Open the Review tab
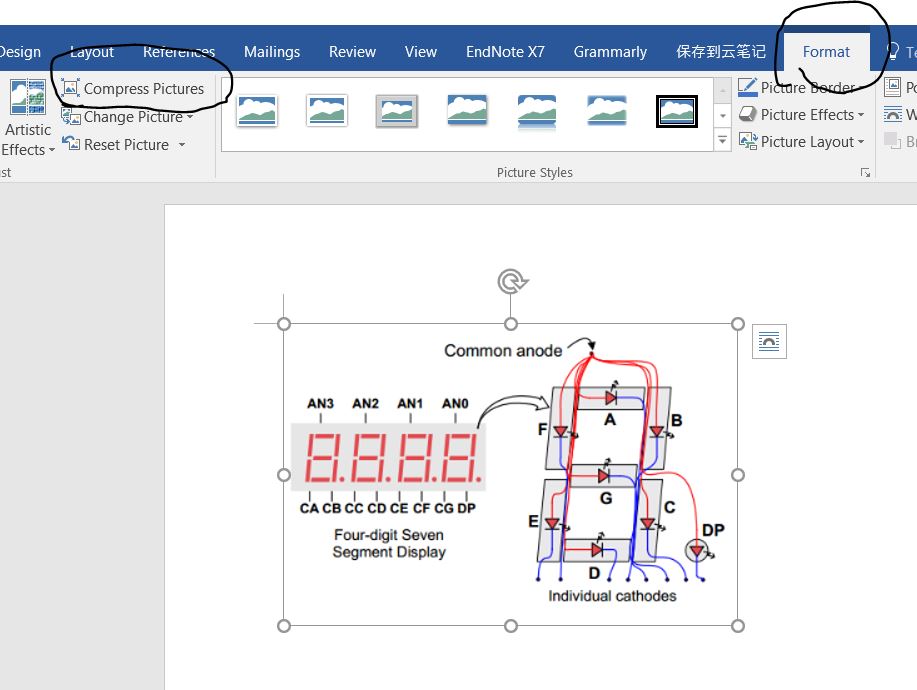This screenshot has height=690, width=917. click(x=352, y=52)
